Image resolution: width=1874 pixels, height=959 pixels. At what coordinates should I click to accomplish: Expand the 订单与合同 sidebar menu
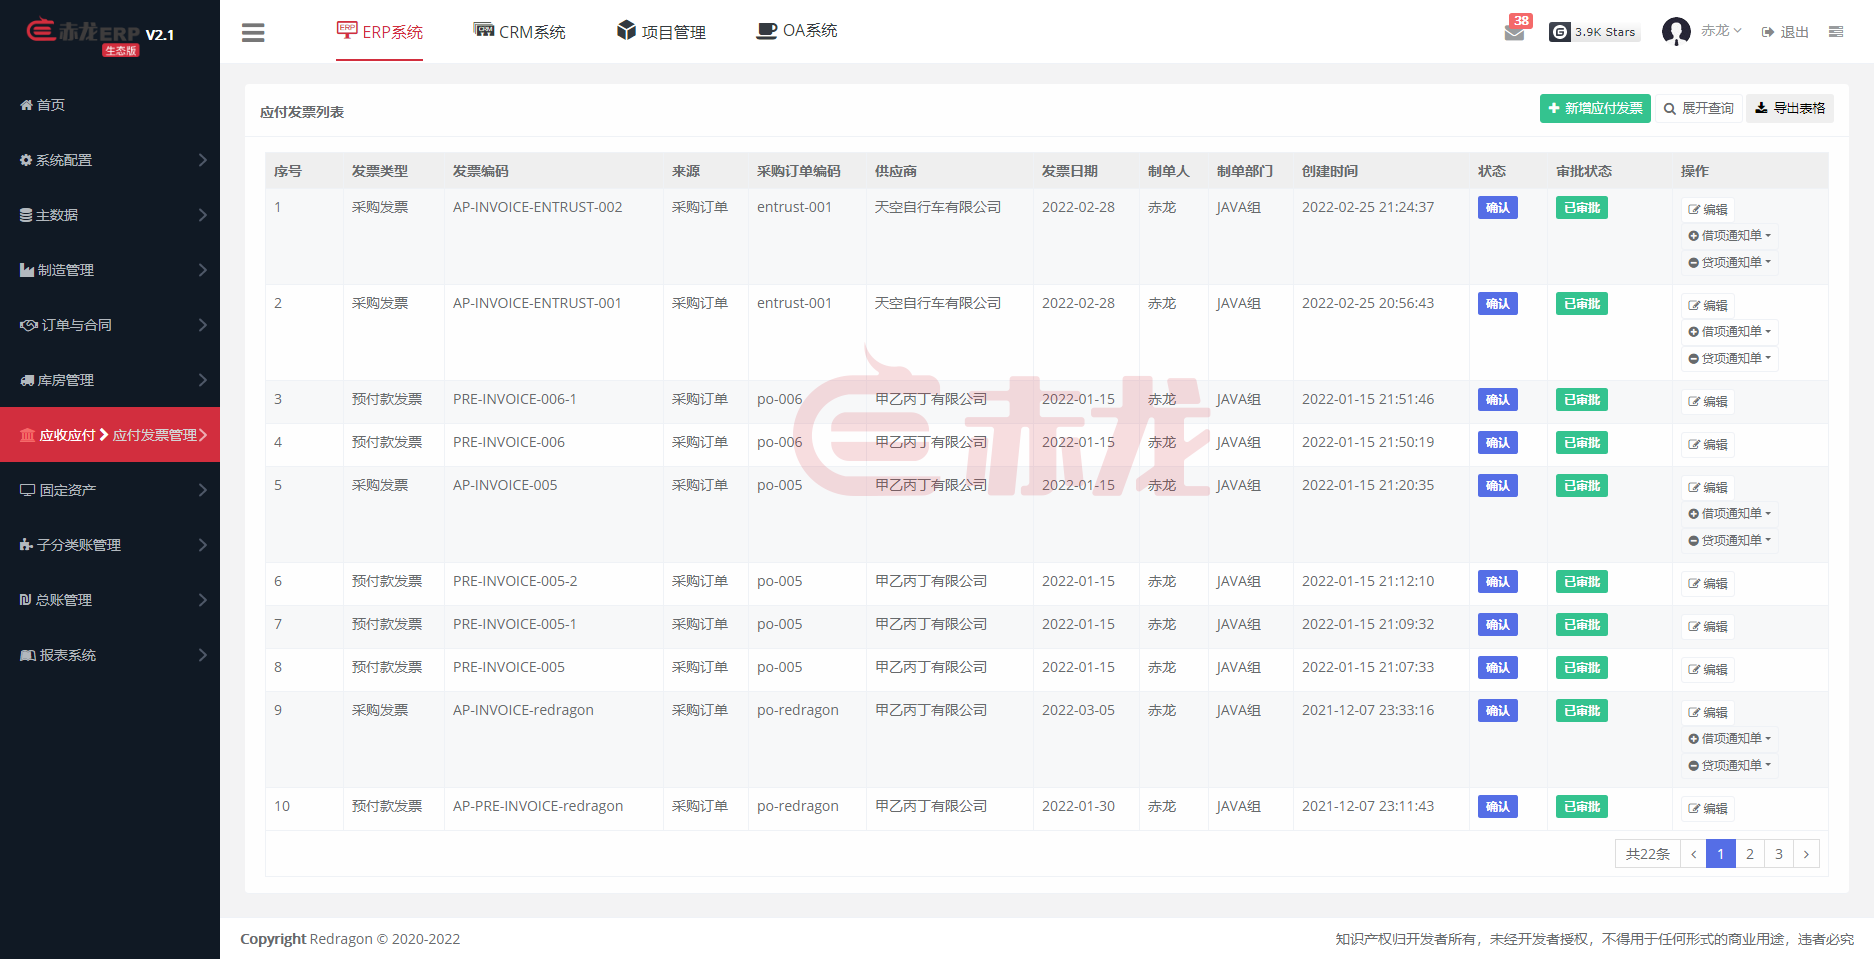(110, 325)
